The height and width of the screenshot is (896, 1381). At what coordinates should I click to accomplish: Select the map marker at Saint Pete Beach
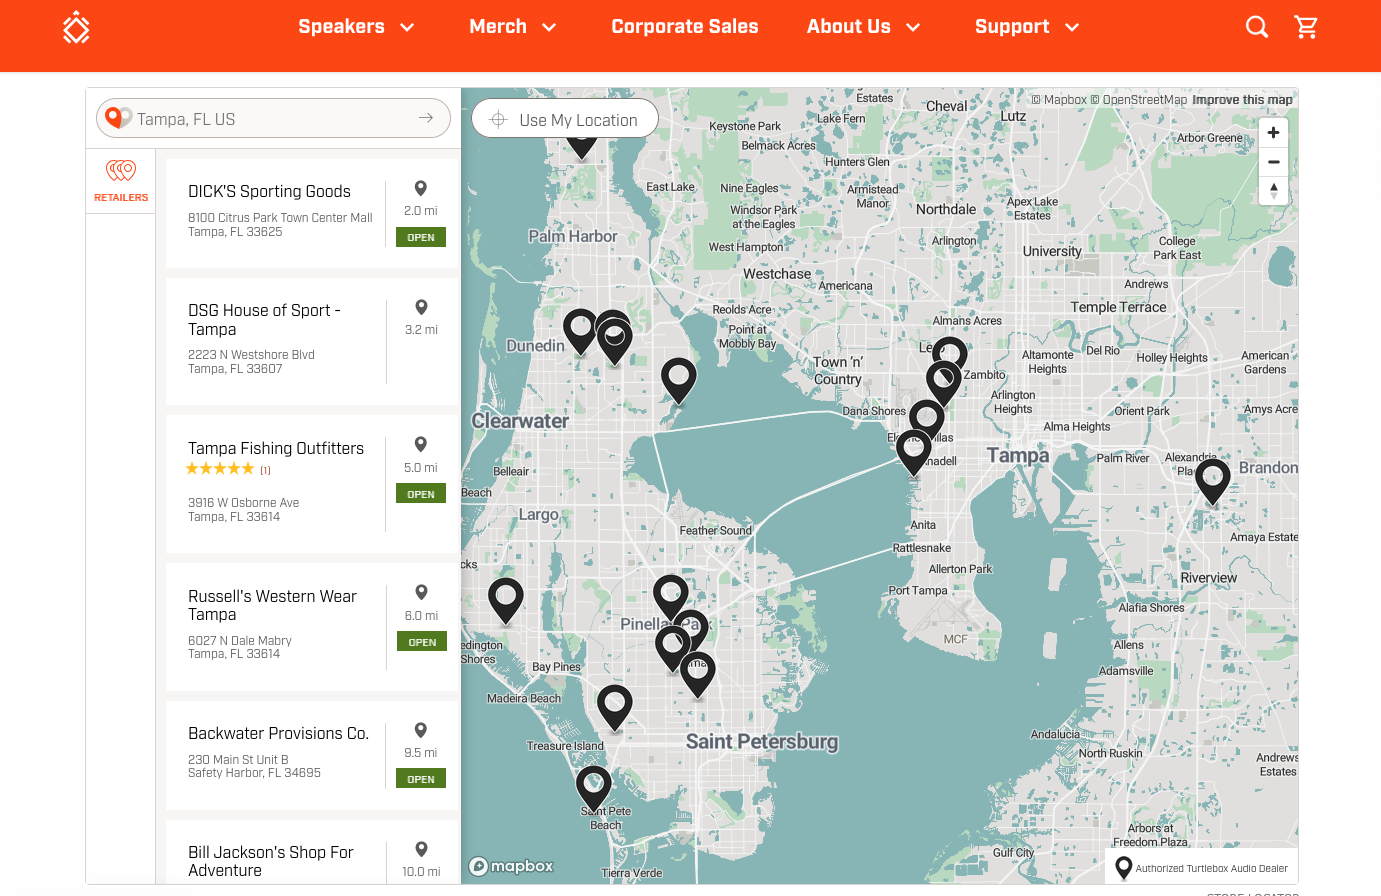[x=593, y=788]
